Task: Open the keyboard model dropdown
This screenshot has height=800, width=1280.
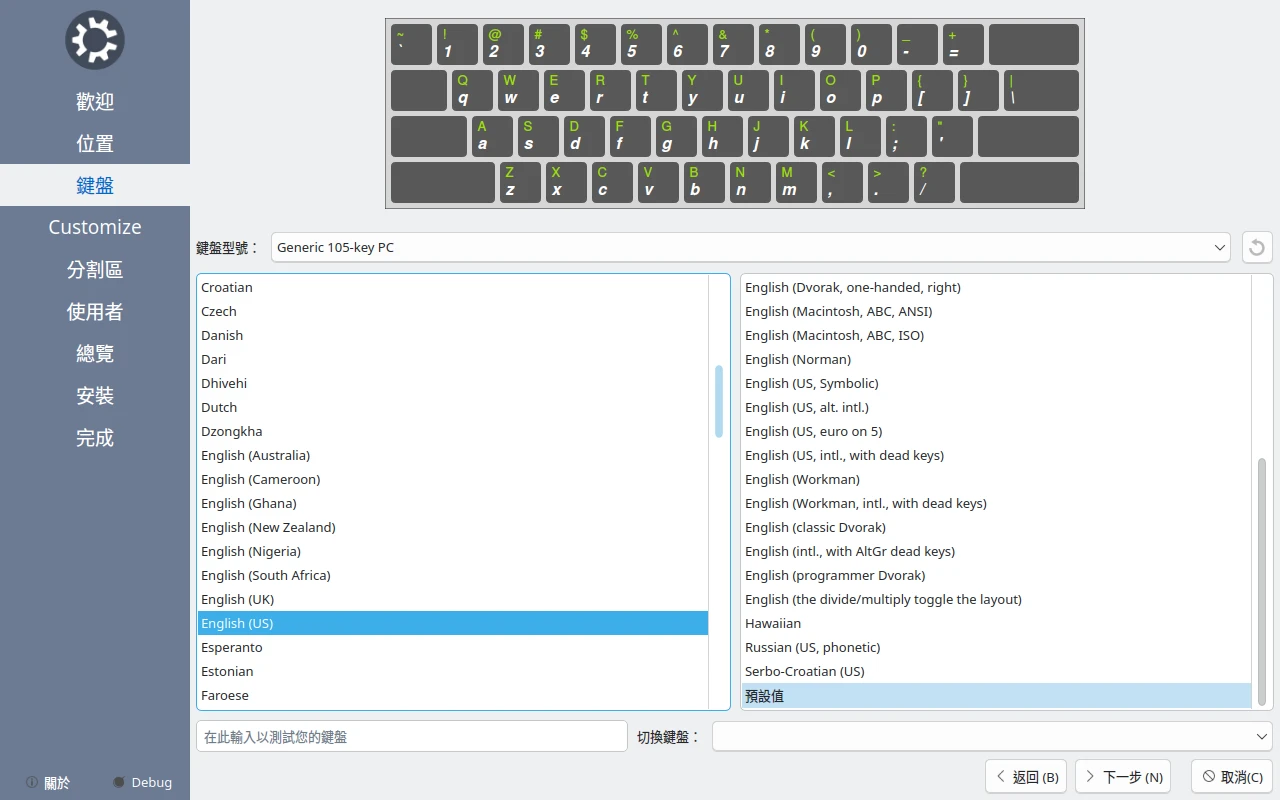Action: 750,247
